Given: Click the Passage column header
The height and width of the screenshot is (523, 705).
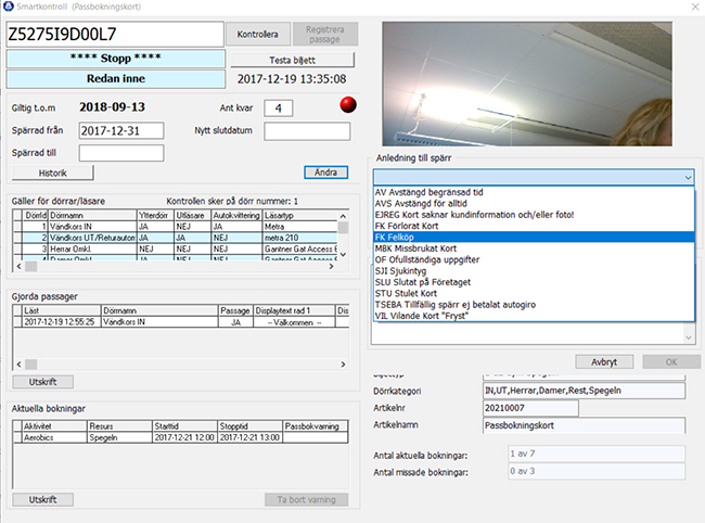Looking at the screenshot, I should click(236, 311).
